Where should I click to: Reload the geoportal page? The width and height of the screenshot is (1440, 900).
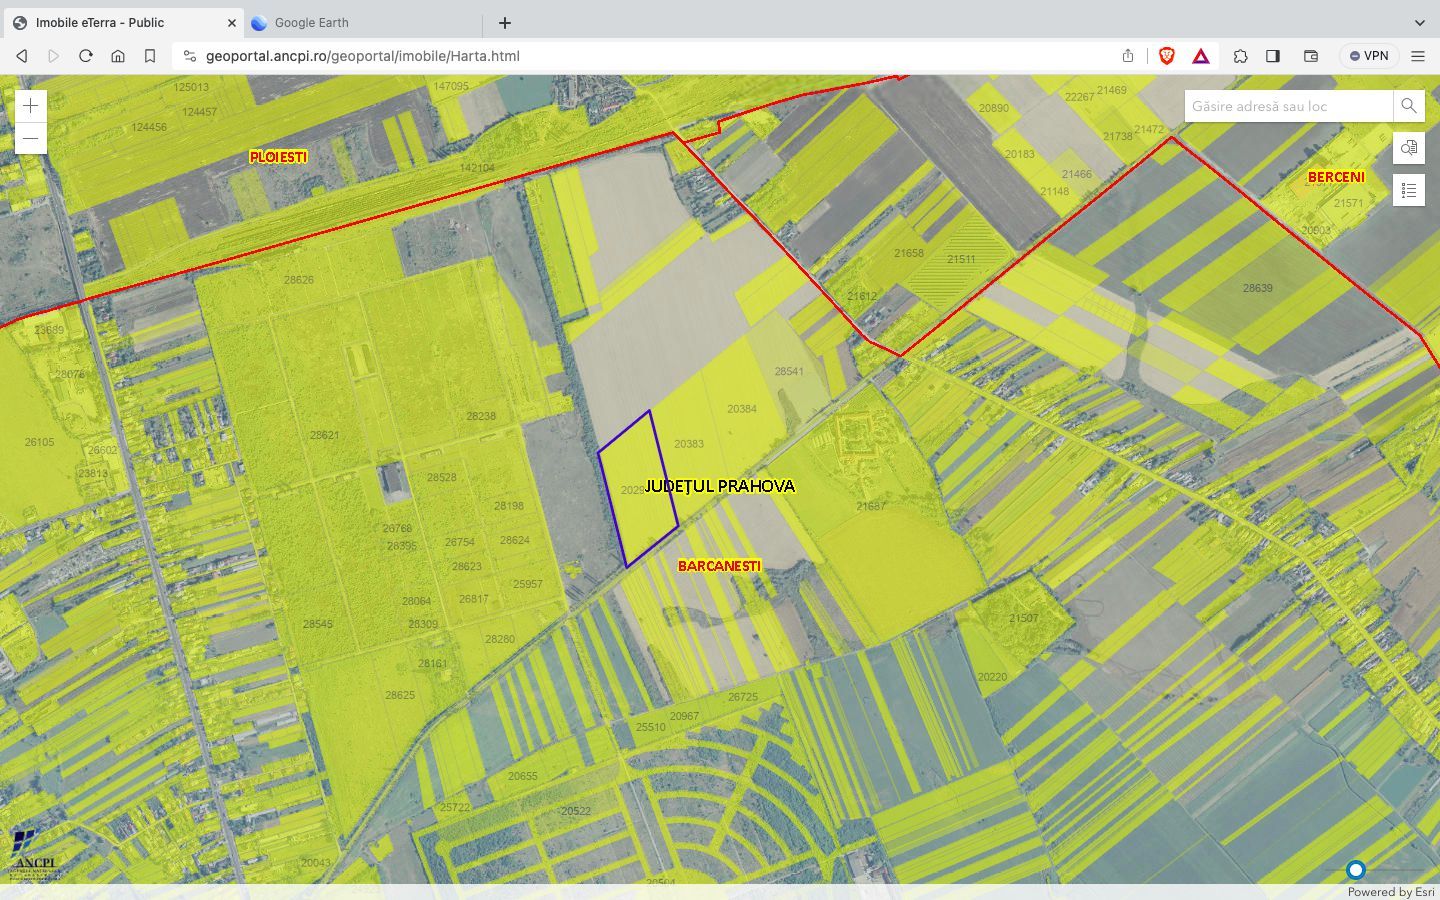(86, 56)
